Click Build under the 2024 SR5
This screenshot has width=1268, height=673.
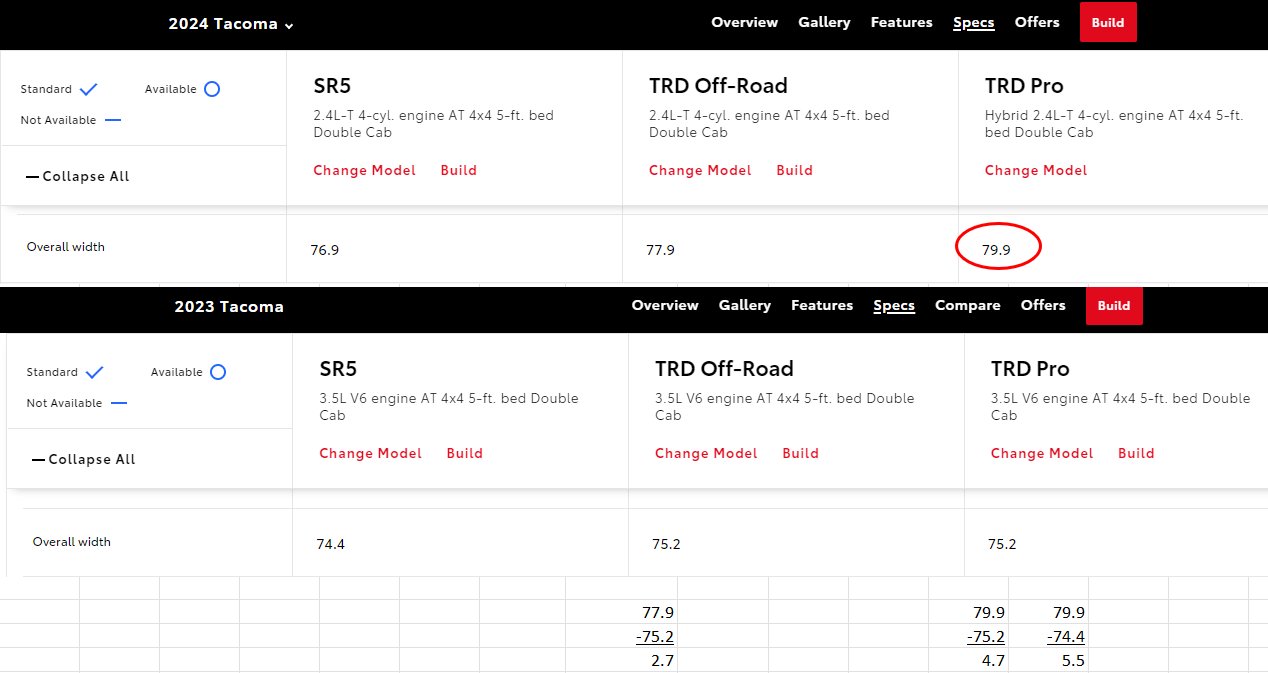point(459,170)
